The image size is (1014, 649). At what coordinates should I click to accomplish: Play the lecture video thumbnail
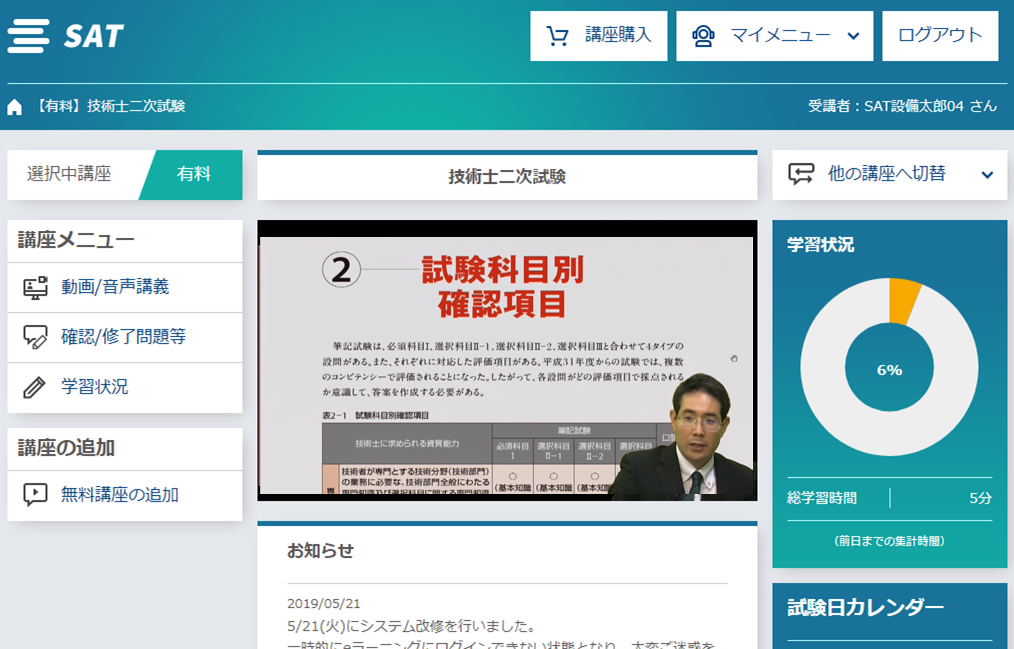point(507,361)
